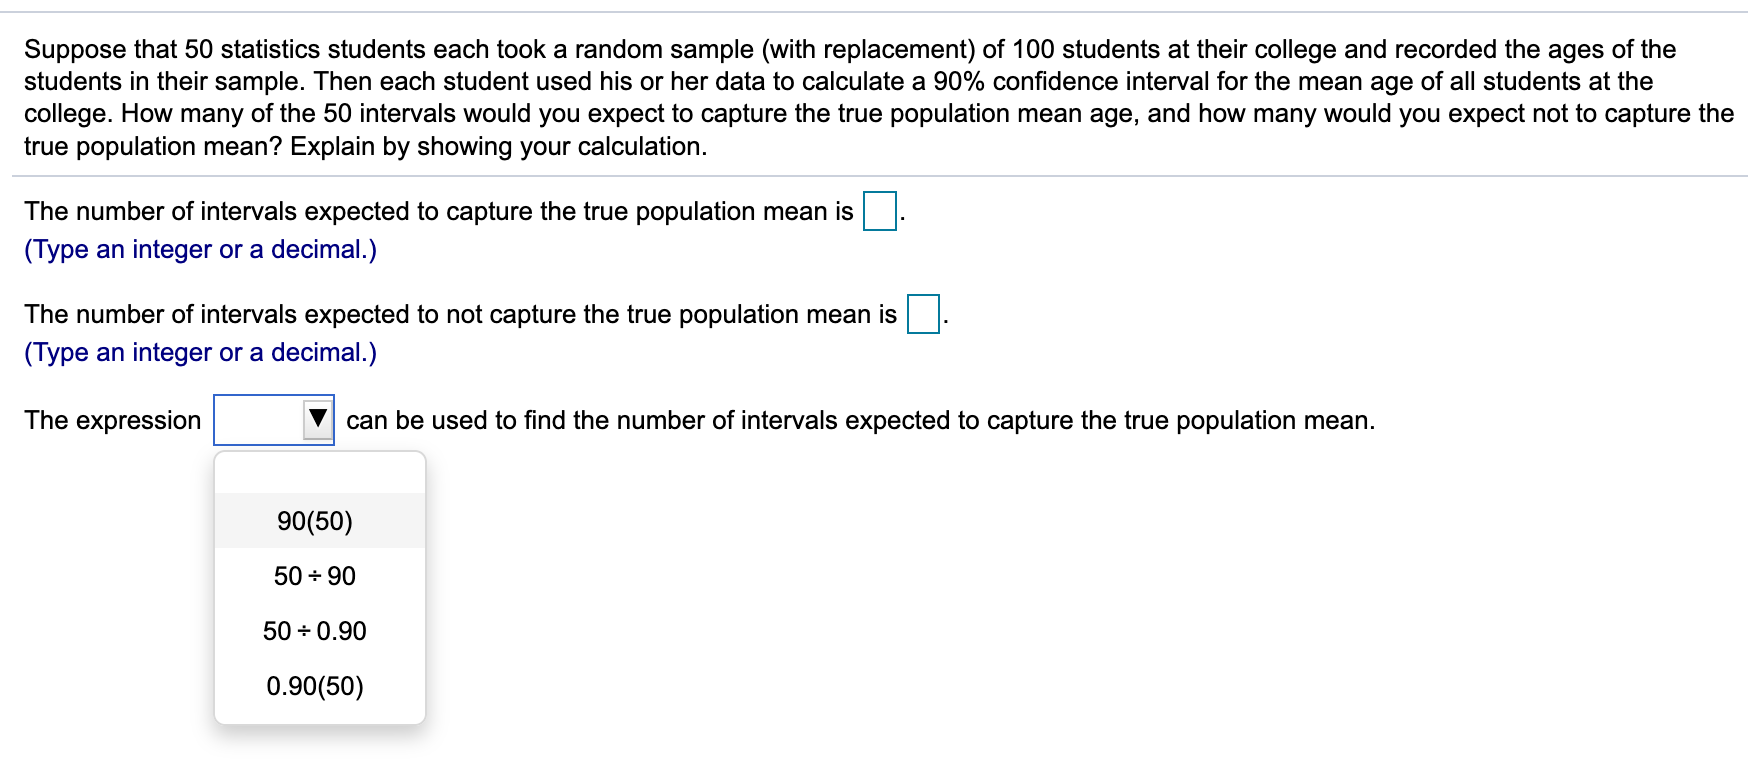Click the second 'Type an integer or a decimal' hint
Image resolution: width=1748 pixels, height=782 pixels.
point(200,352)
